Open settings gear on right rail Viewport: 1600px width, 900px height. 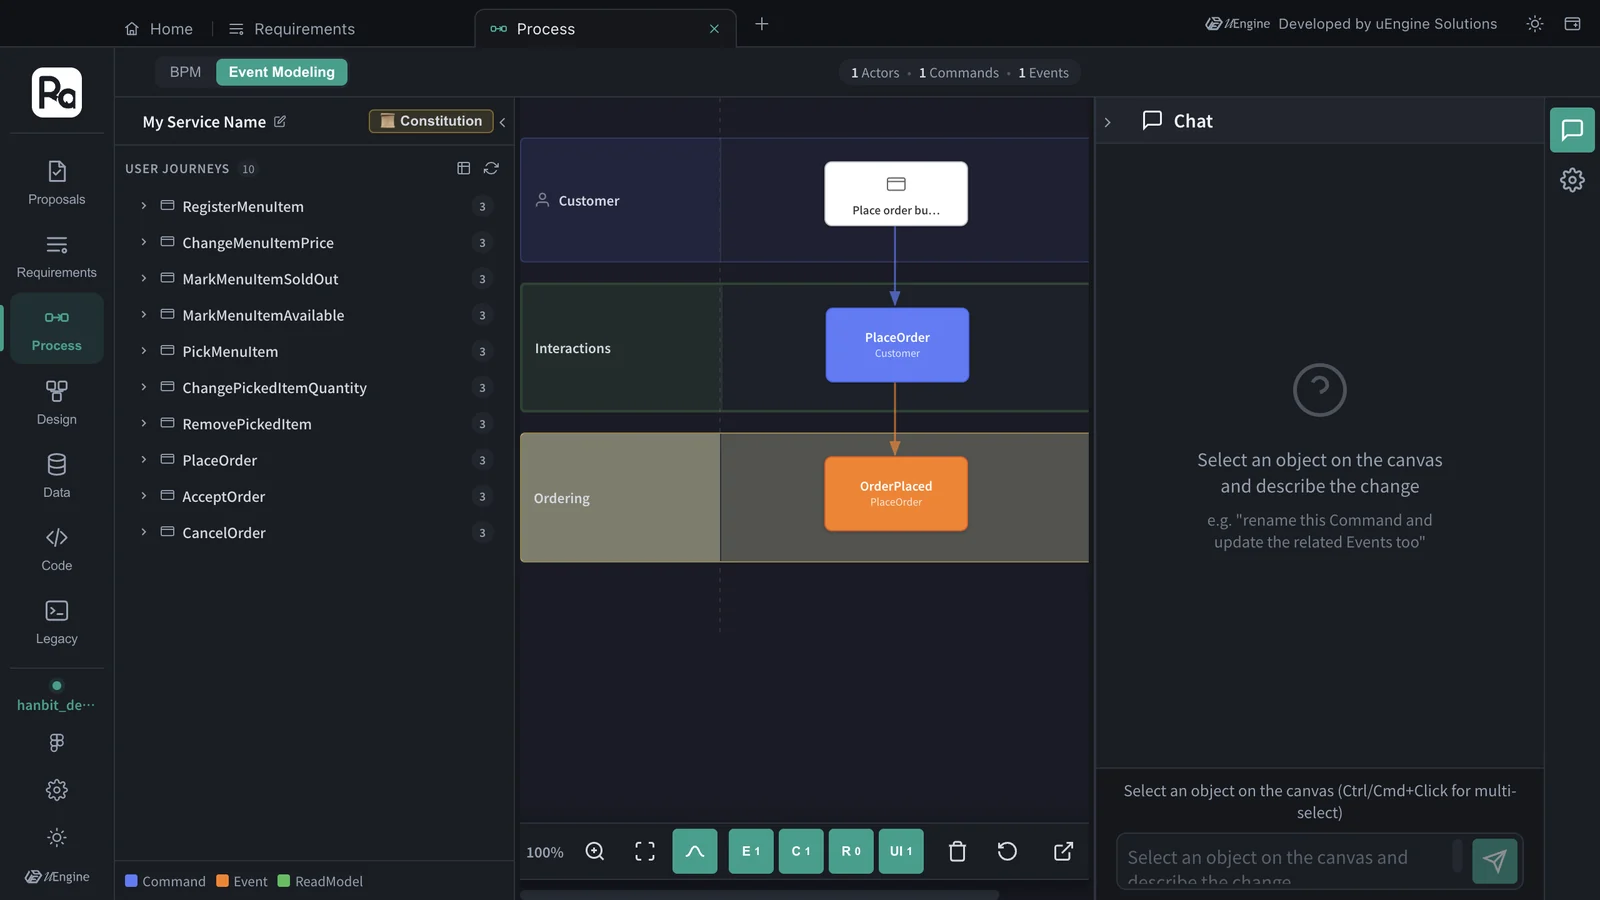coord(1572,180)
